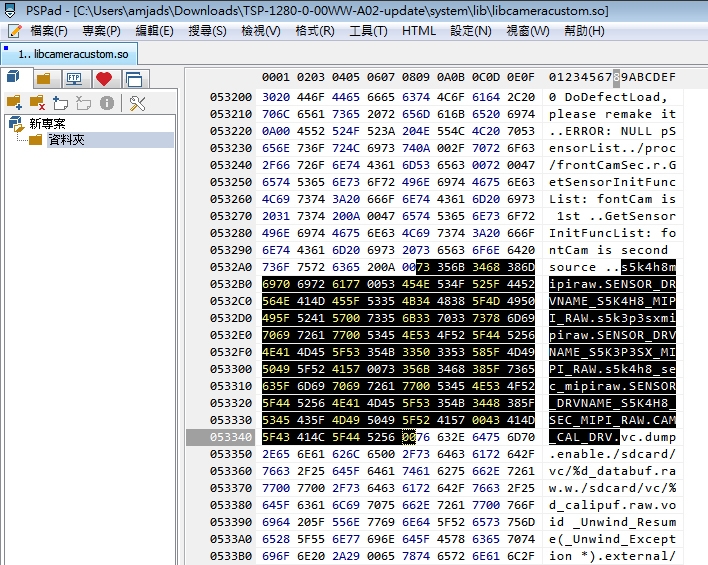Click ASCII text 'please remake it'
The image size is (708, 565).
coord(612,114)
